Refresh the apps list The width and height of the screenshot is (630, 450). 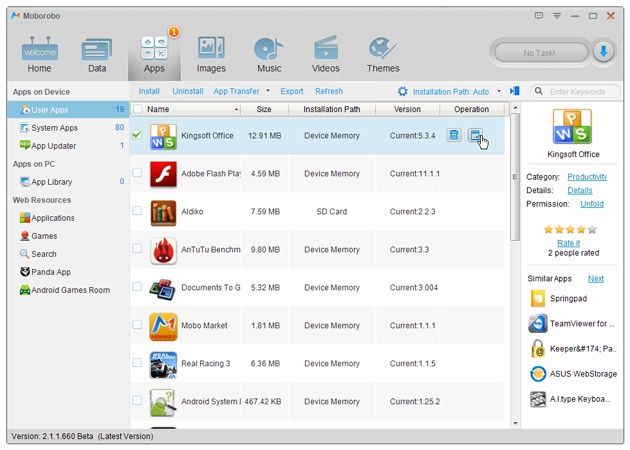[x=329, y=91]
